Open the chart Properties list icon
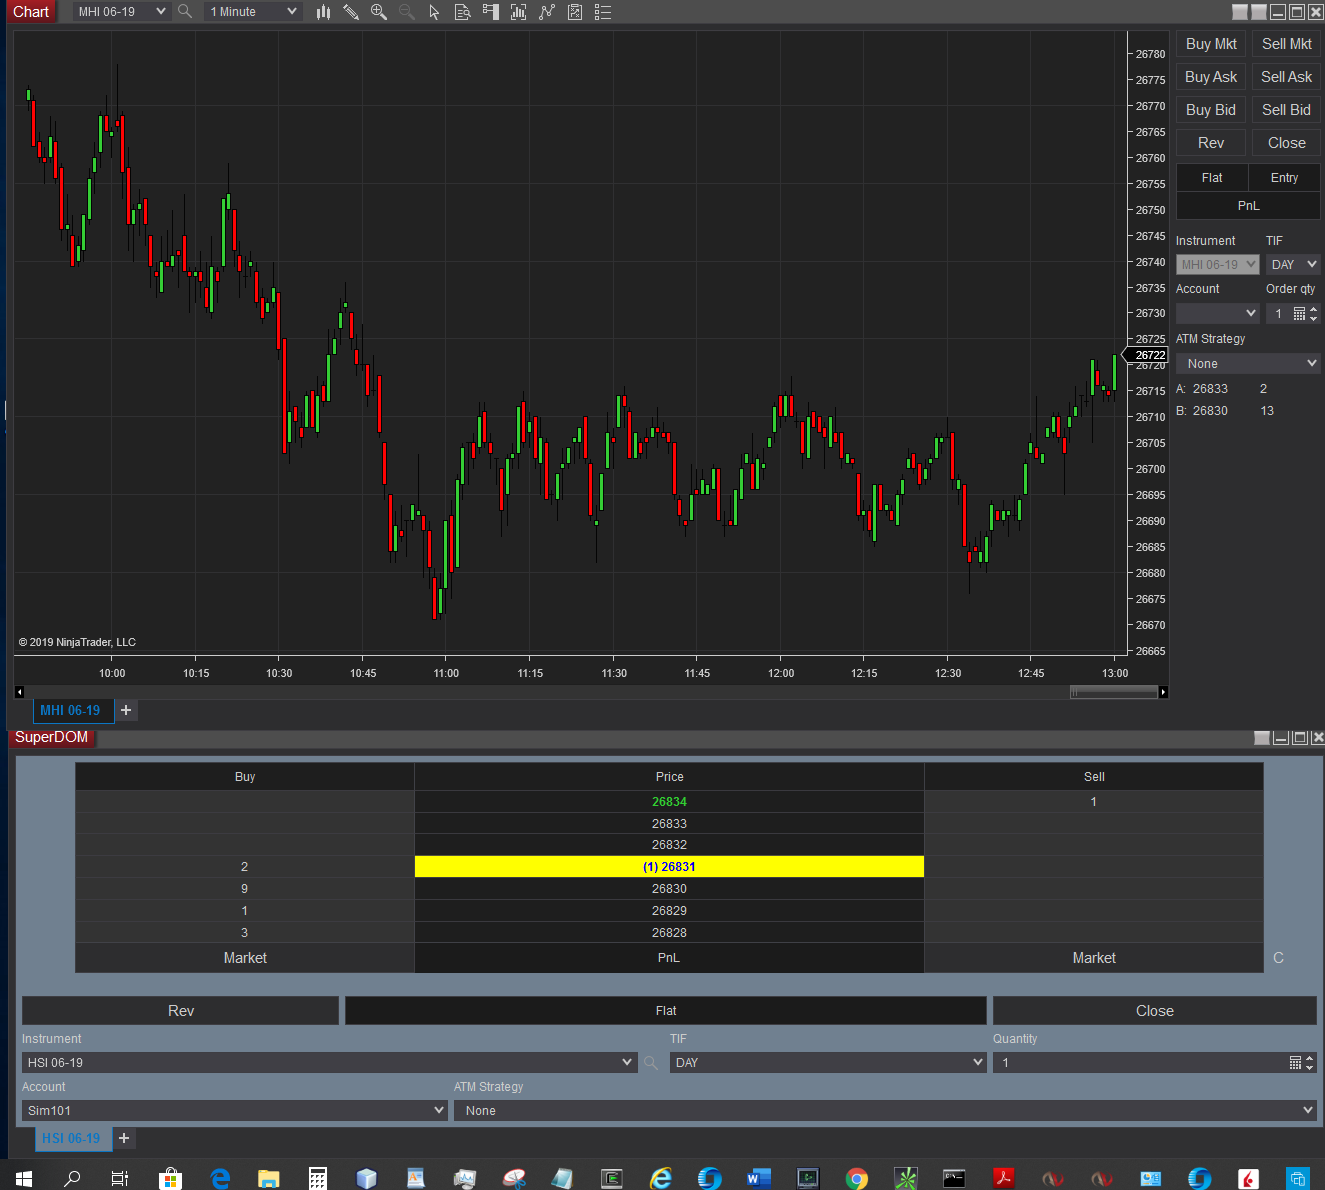The height and width of the screenshot is (1190, 1325). (602, 12)
